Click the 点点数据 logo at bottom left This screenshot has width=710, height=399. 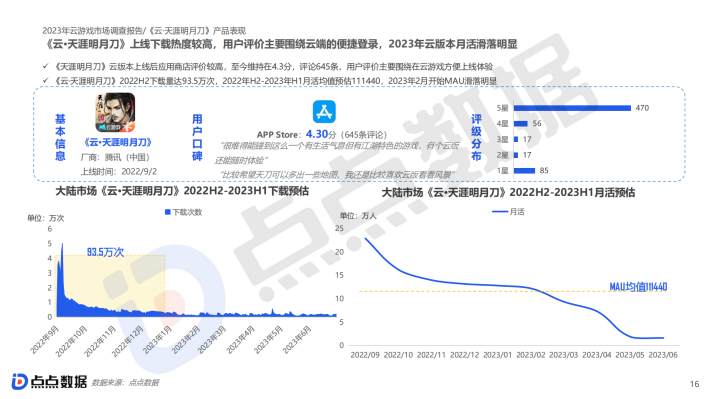pos(49,381)
